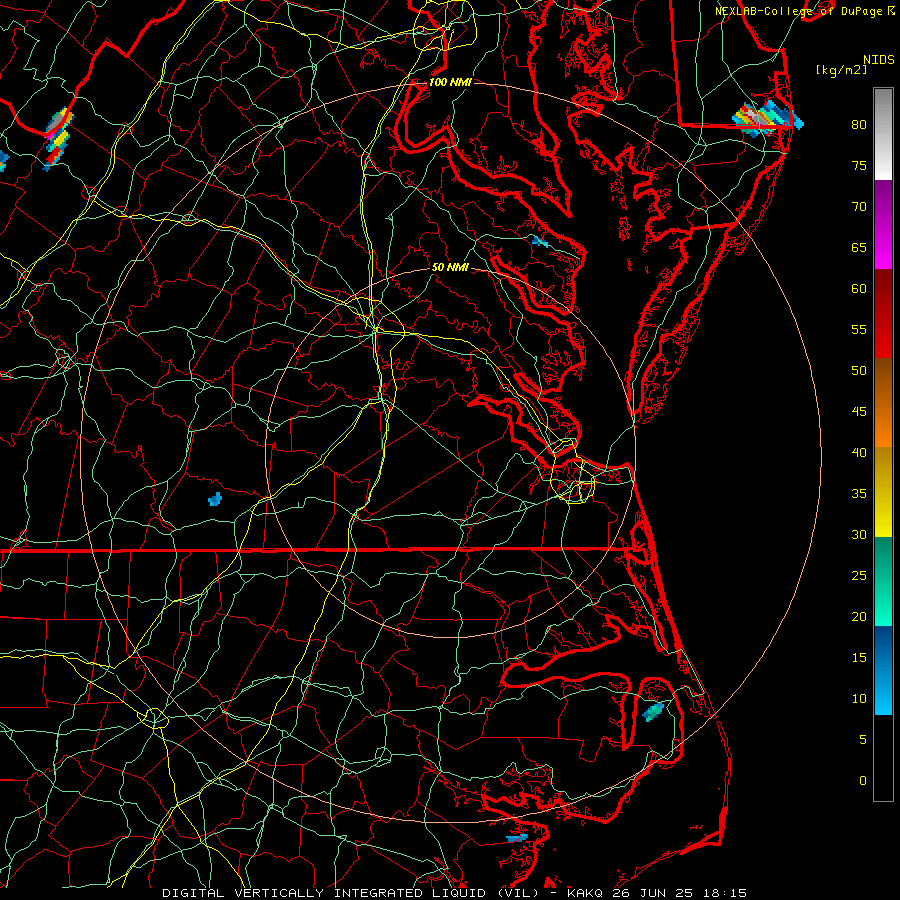Click the "70" value on the color scale

pyautogui.click(x=859, y=207)
